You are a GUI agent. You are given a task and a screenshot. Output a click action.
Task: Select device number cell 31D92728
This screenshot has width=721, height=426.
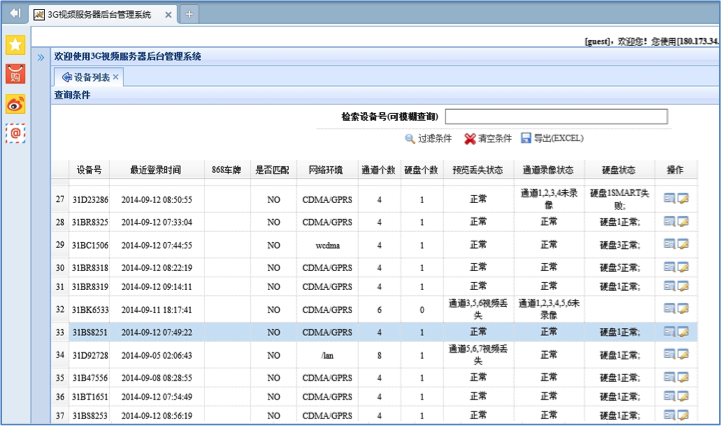90,355
